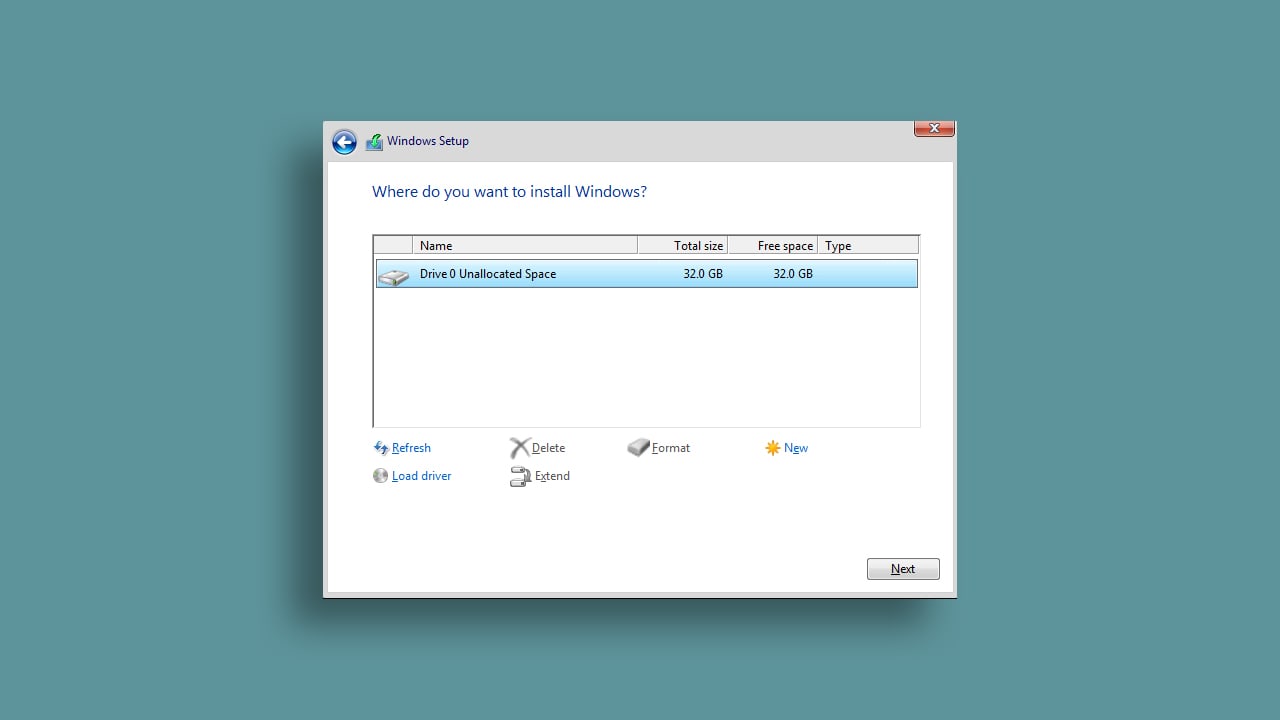The height and width of the screenshot is (720, 1280).
Task: Sort by the Free space column header
Action: pyautogui.click(x=773, y=245)
